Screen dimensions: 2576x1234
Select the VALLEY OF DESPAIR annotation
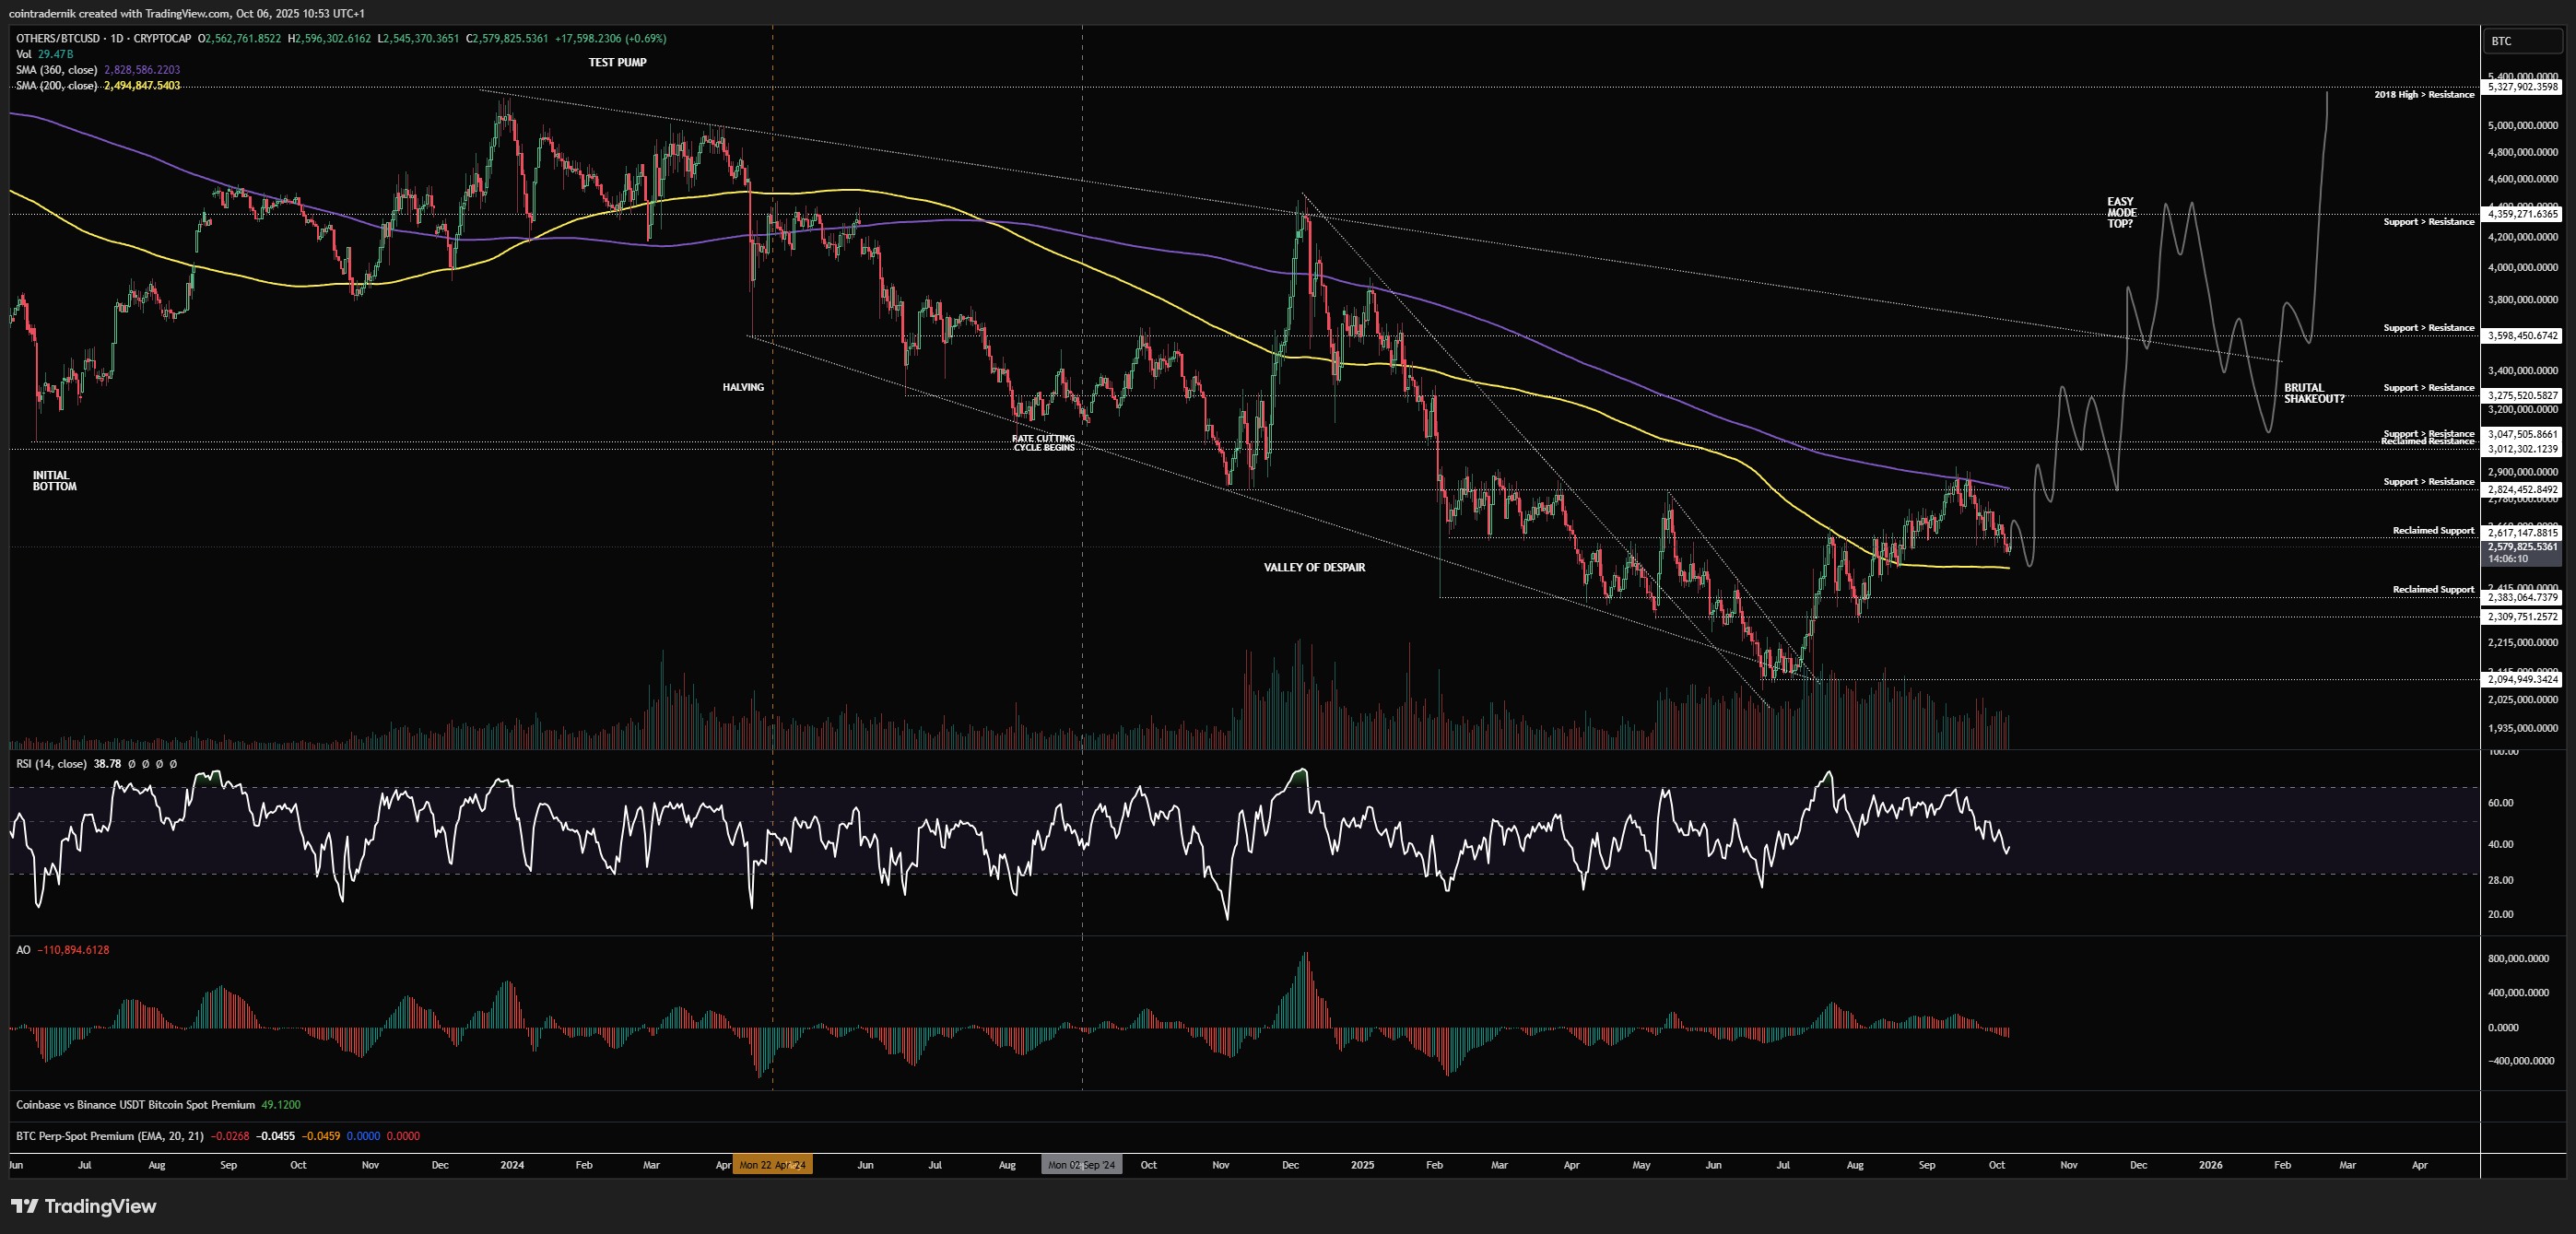1313,568
